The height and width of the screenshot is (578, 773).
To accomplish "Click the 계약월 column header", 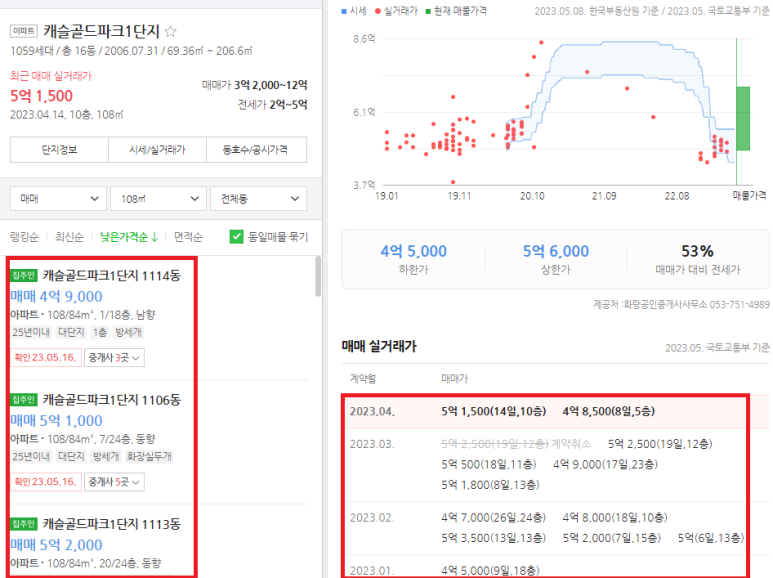I will 362,378.
